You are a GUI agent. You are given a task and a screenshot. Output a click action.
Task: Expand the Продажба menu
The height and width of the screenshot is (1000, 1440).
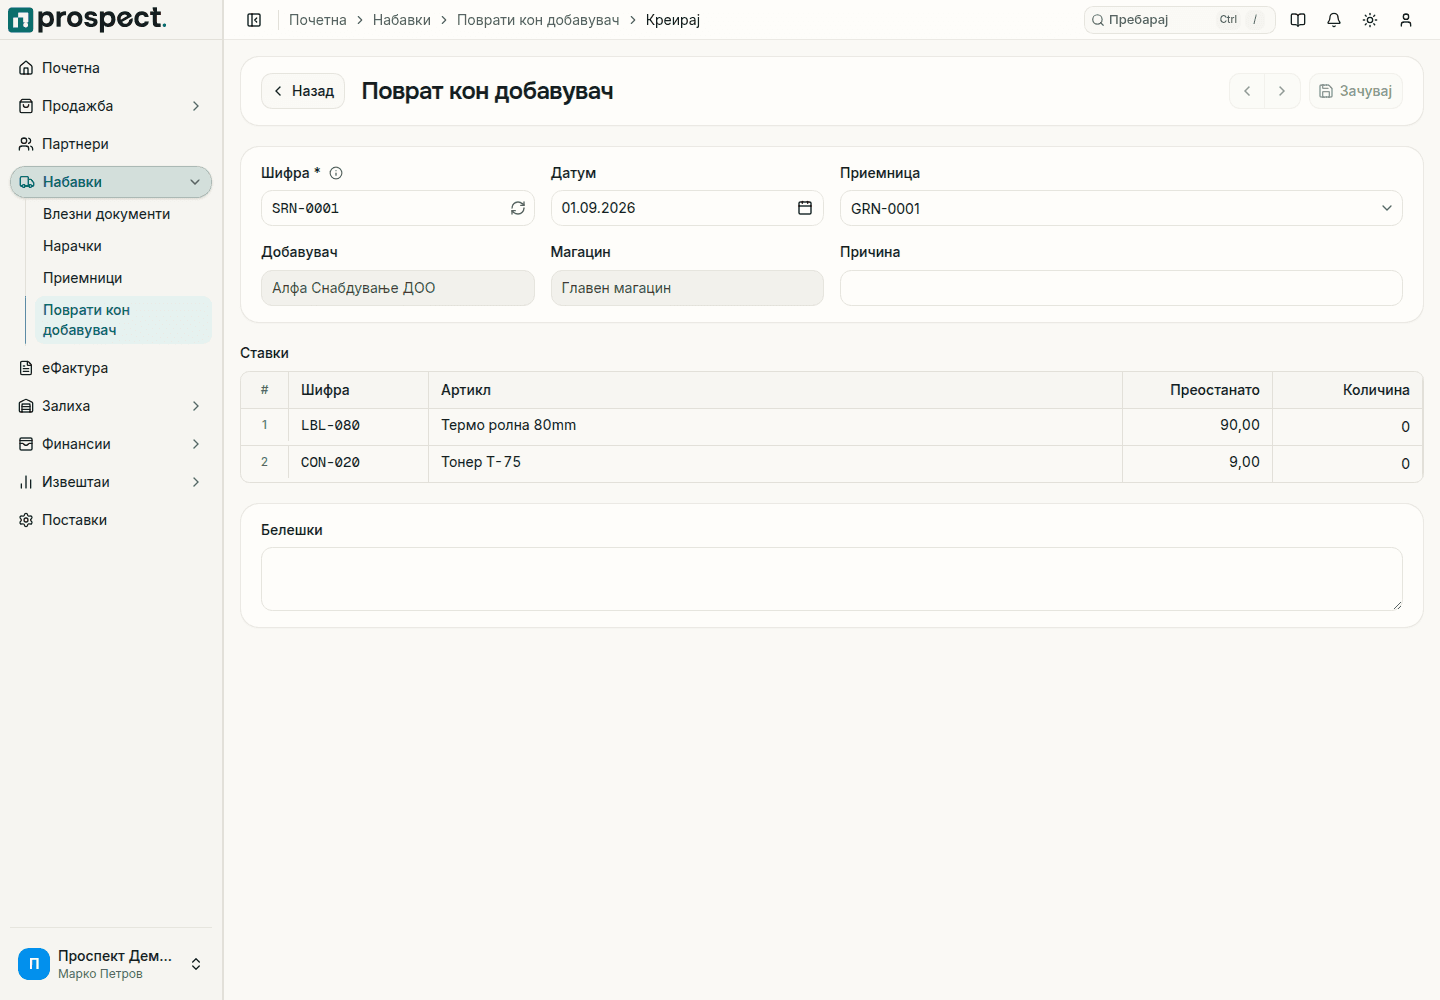pos(111,106)
